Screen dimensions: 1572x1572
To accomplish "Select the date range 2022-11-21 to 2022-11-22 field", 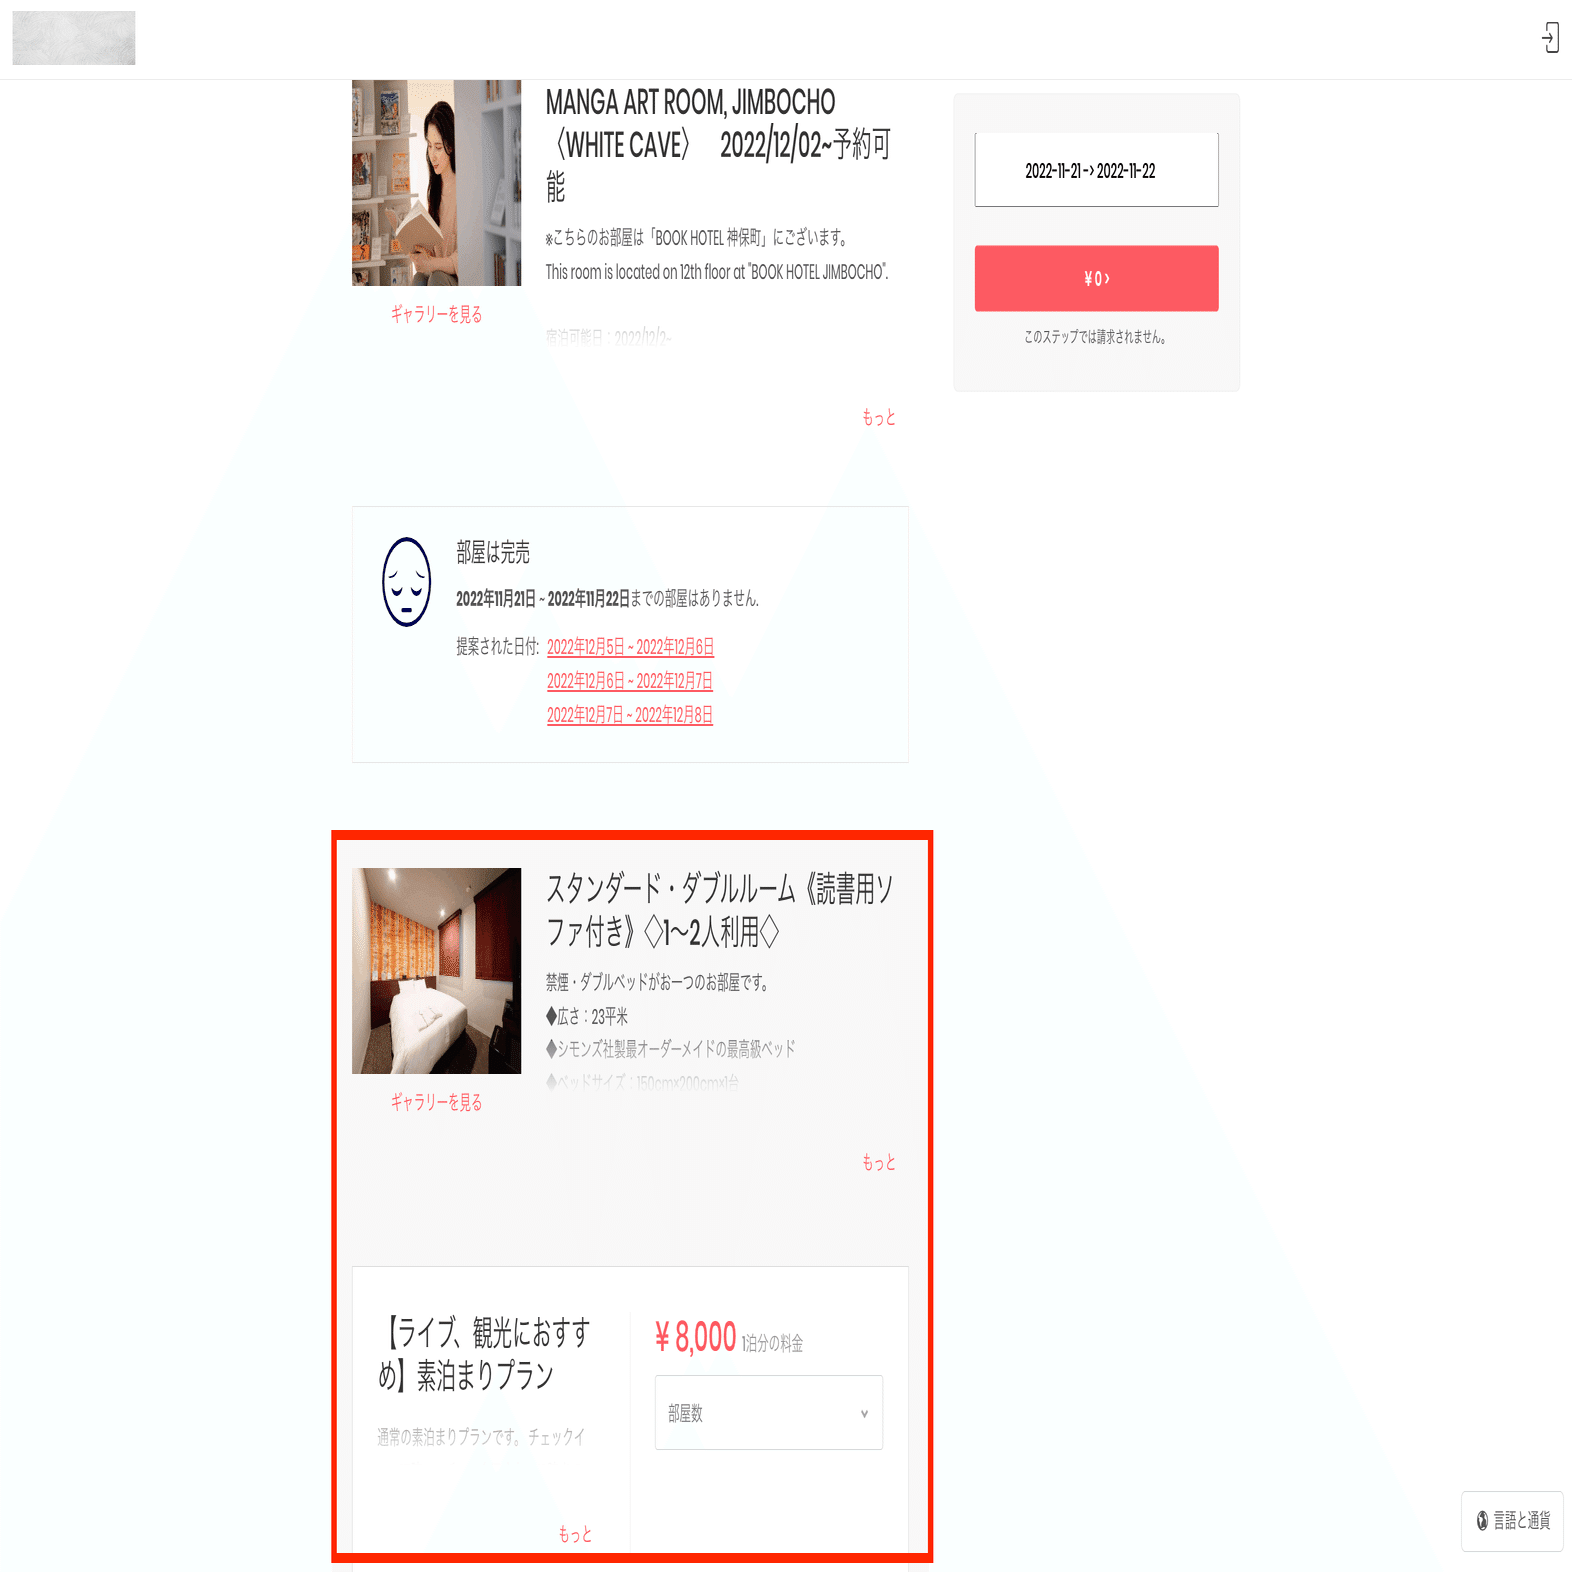I will (1096, 170).
